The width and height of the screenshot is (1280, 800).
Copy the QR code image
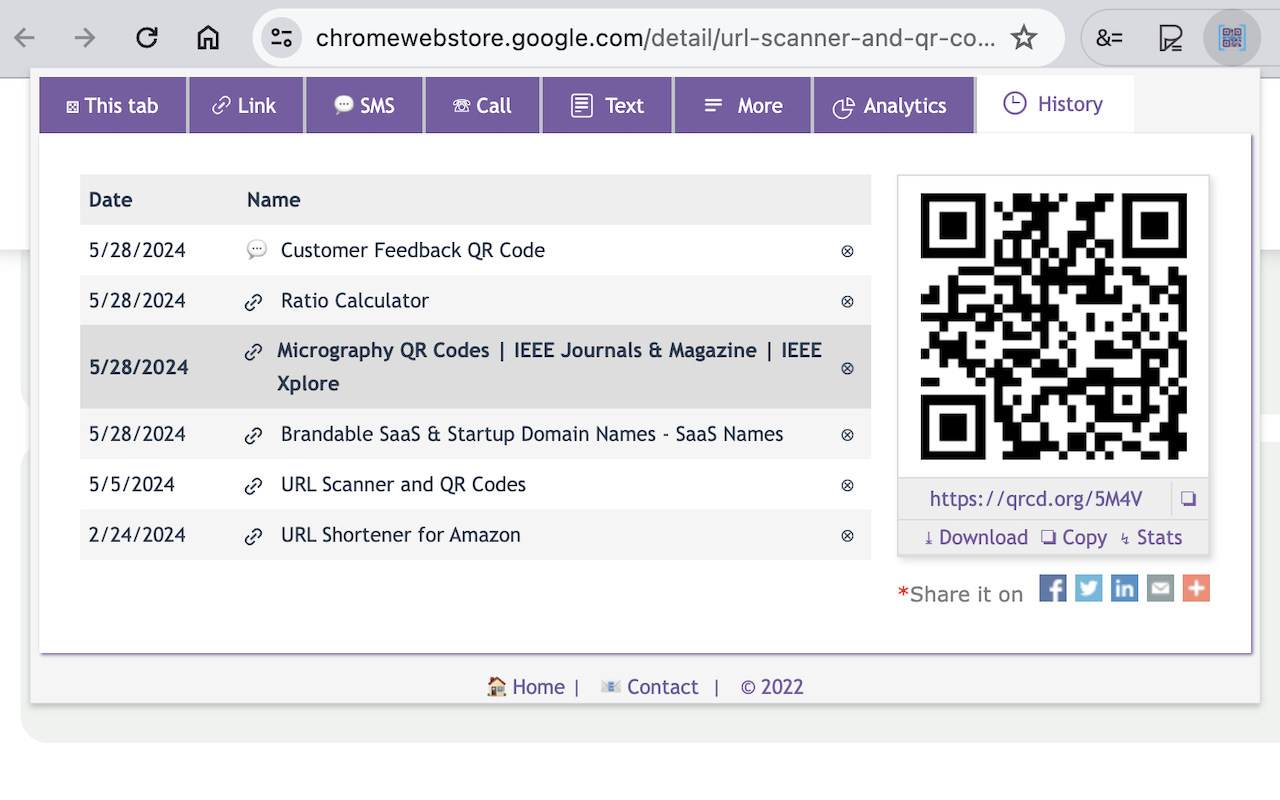(x=1074, y=537)
